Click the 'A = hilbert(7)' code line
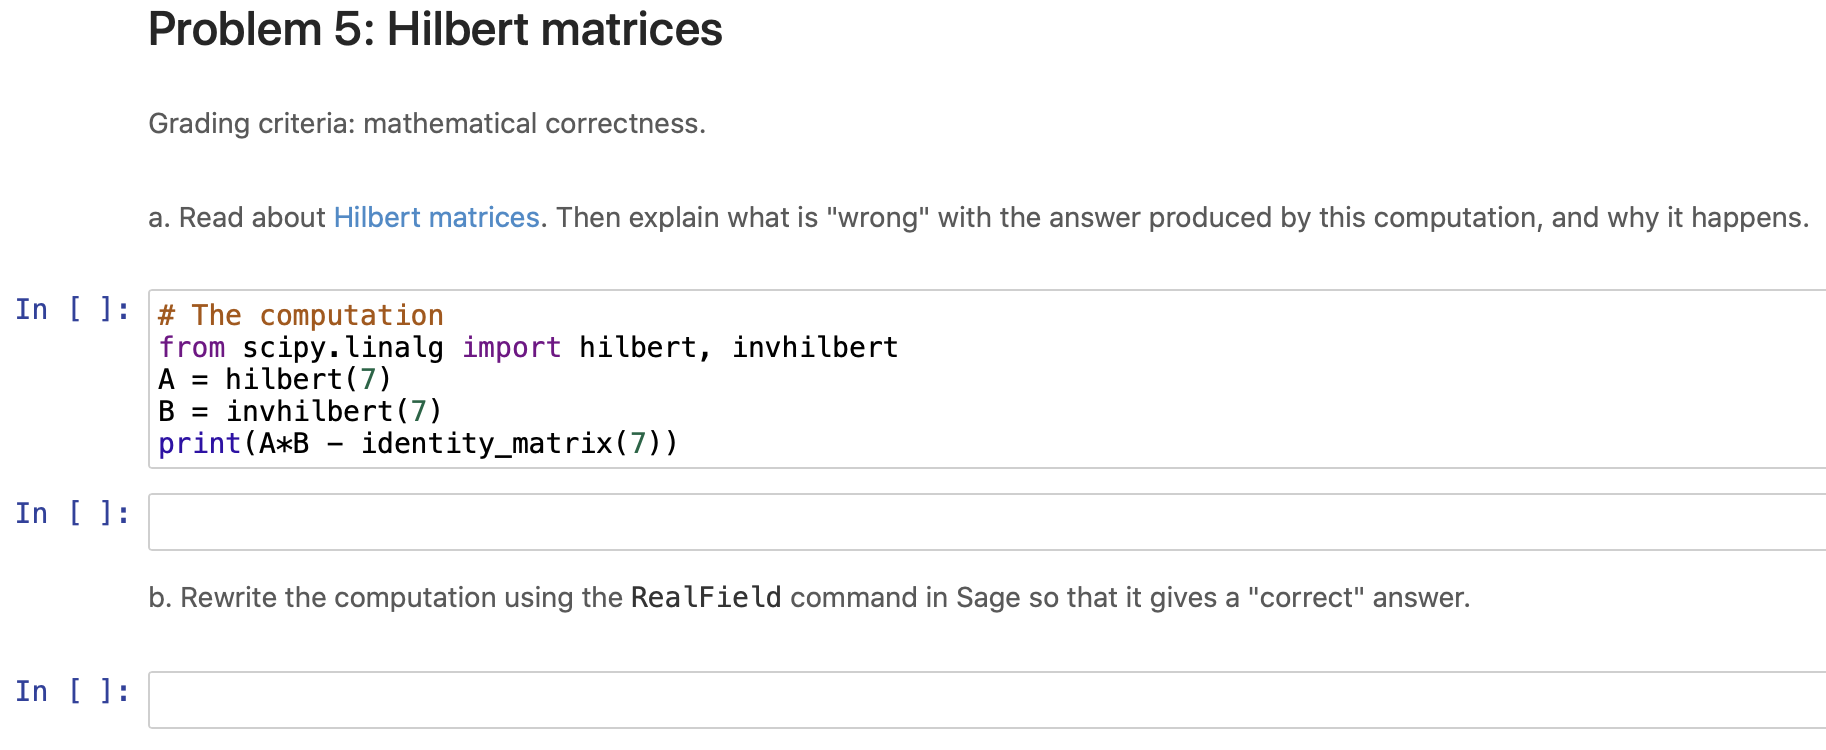Viewport: 1826px width, 750px height. click(275, 379)
